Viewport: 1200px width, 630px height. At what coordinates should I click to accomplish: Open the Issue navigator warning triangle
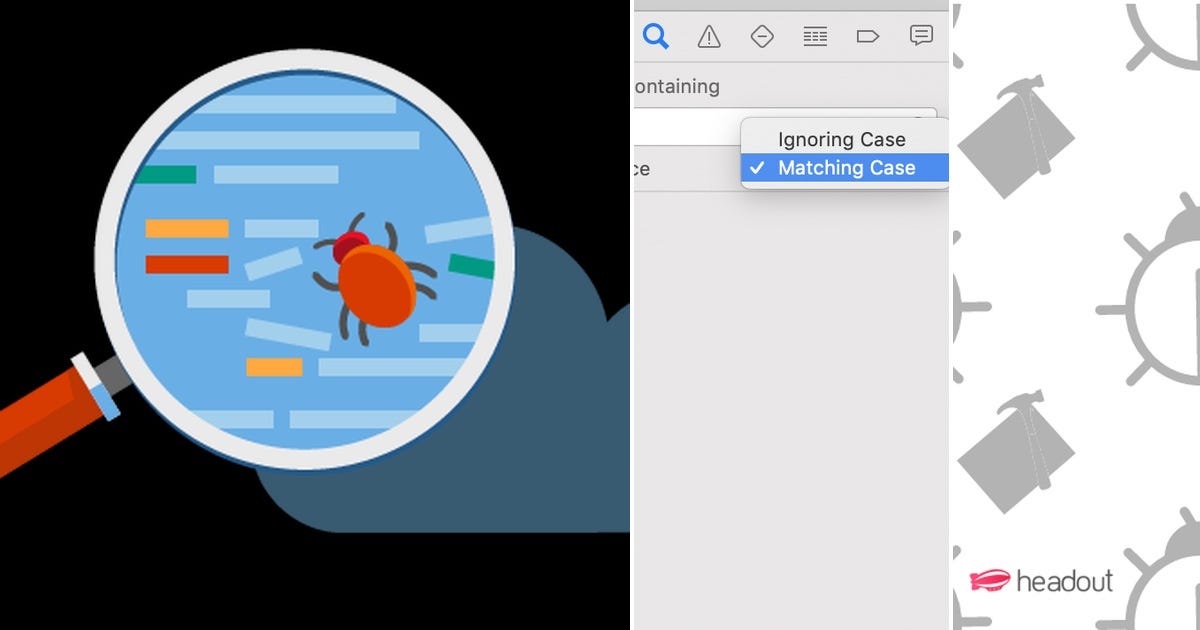[709, 36]
